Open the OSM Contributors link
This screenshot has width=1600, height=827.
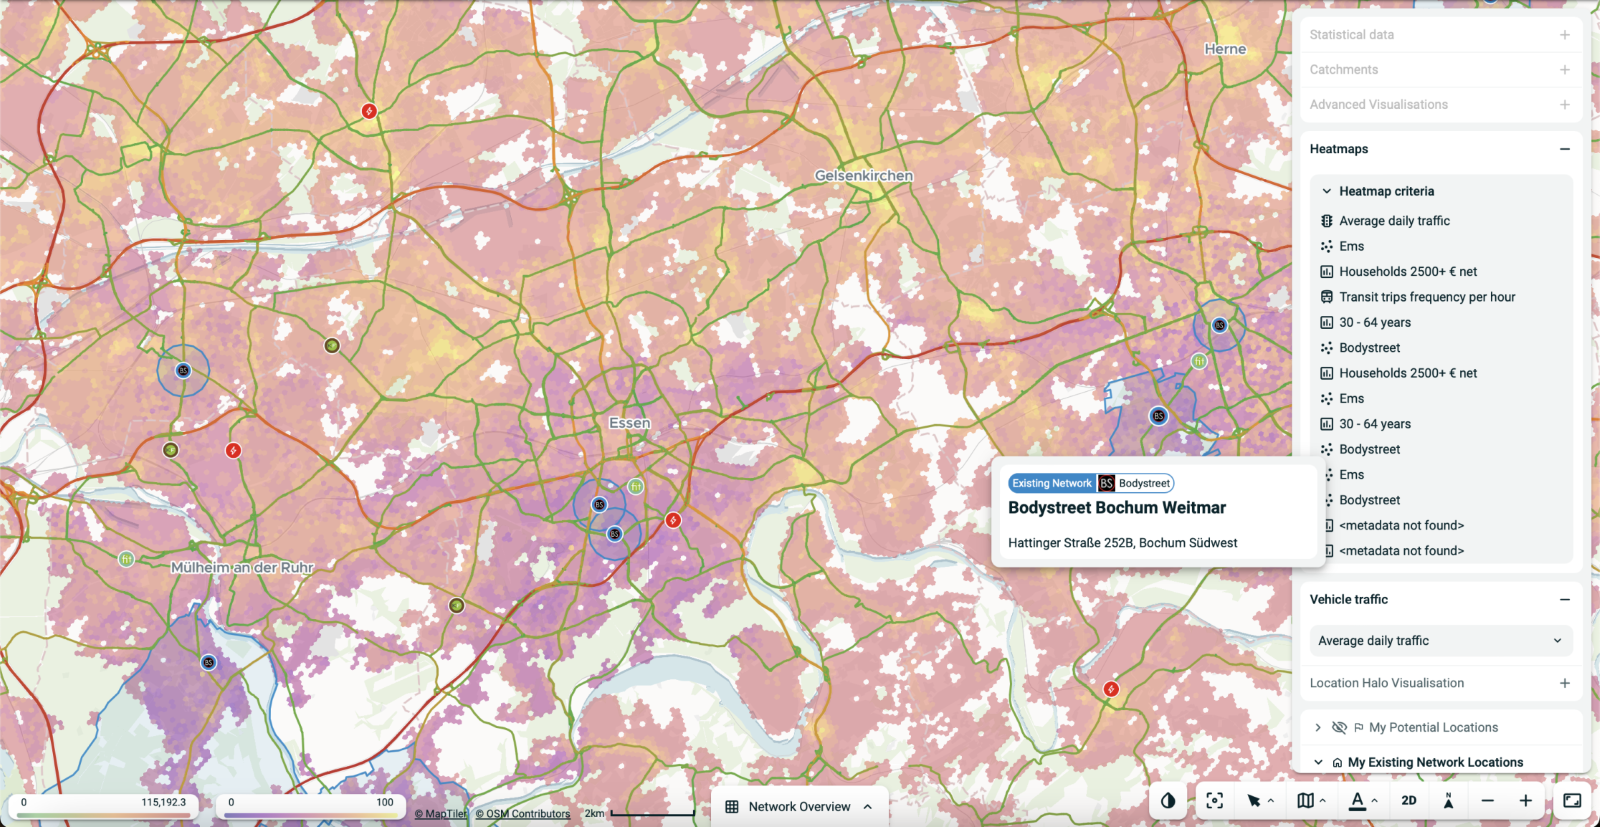pos(523,814)
